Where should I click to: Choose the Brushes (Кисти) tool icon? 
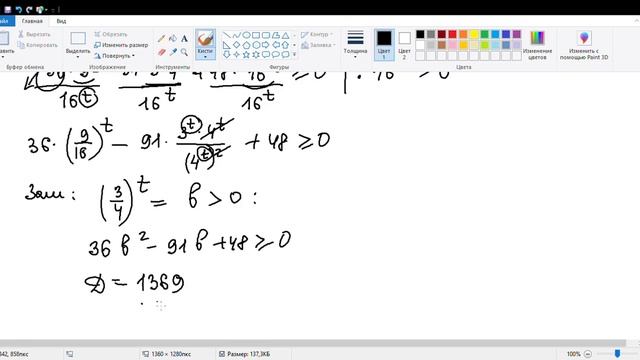[x=205, y=39]
